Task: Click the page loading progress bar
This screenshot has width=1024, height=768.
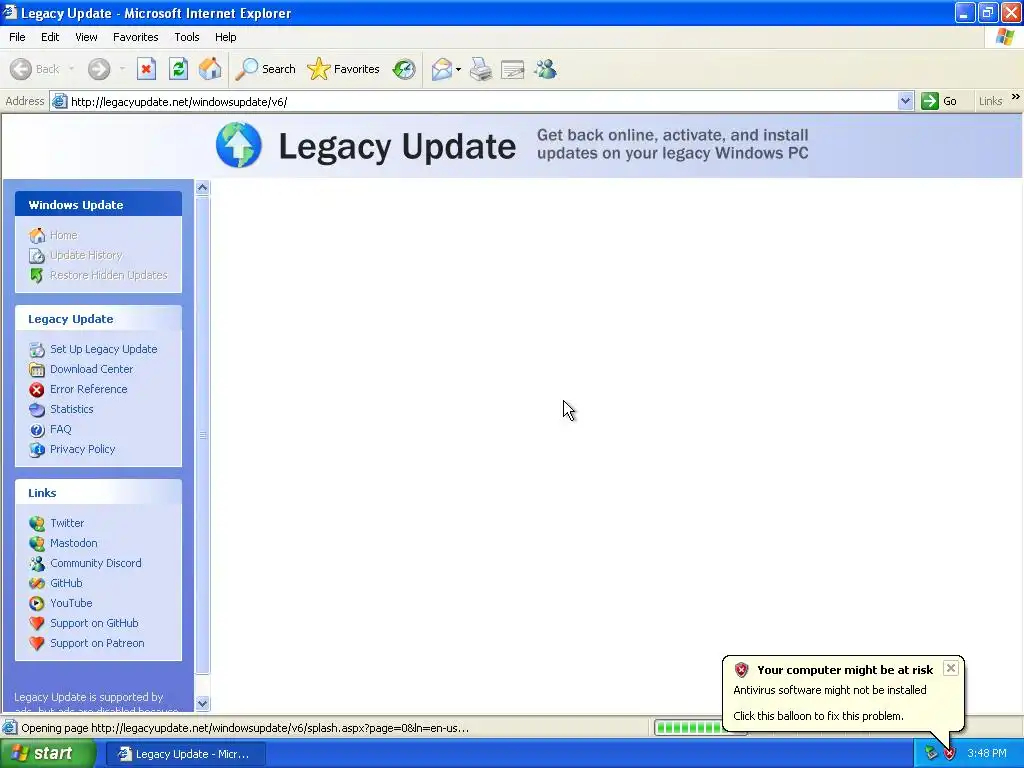Action: click(688, 728)
